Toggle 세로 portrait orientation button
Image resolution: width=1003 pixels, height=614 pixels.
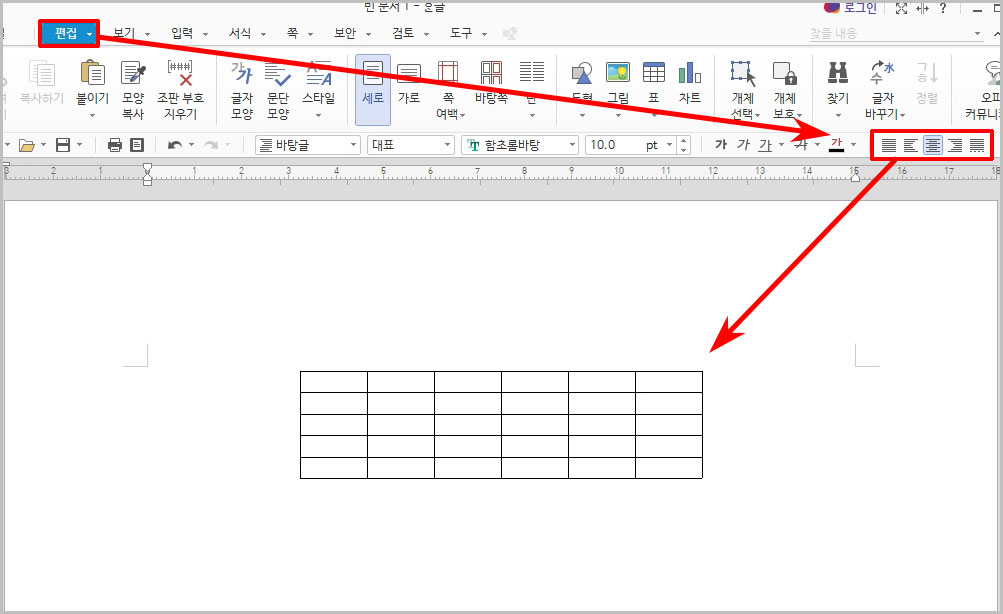(x=373, y=90)
